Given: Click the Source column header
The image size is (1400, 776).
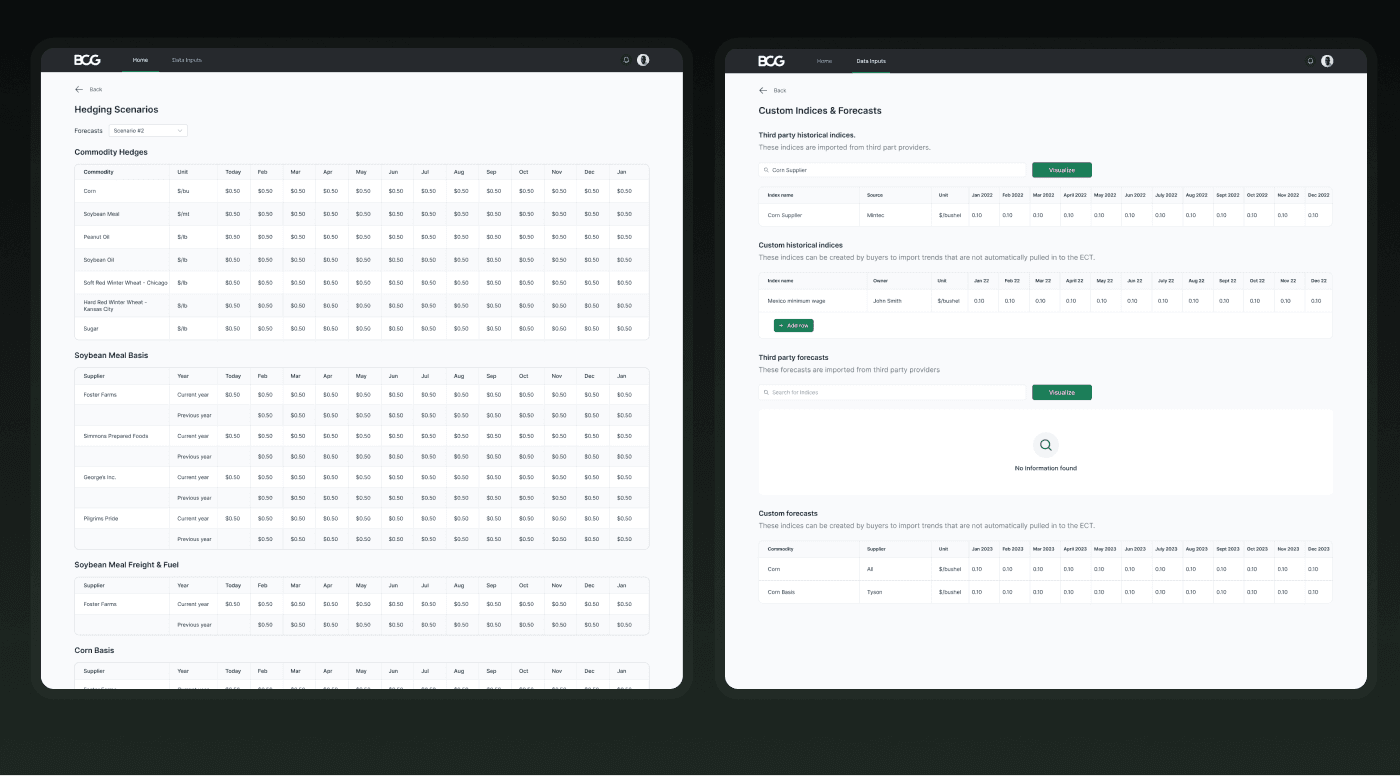Looking at the screenshot, I should coord(875,195).
